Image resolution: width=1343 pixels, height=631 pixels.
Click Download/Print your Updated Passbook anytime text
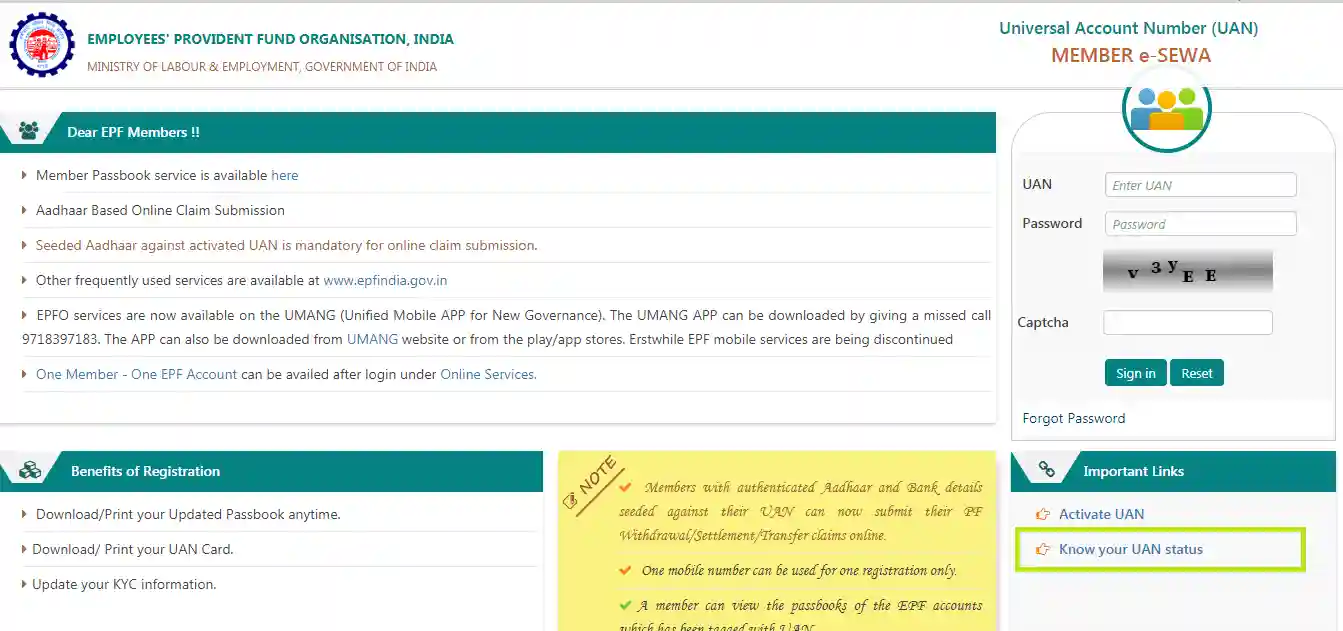188,514
